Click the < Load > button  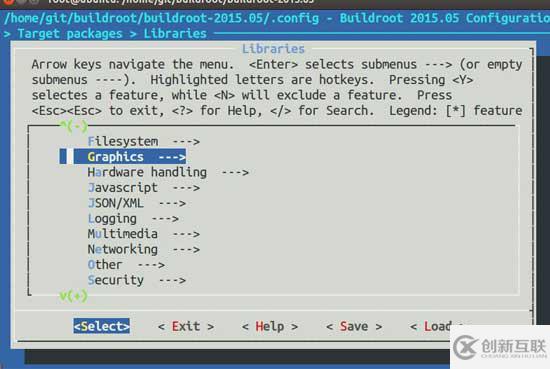tap(437, 327)
